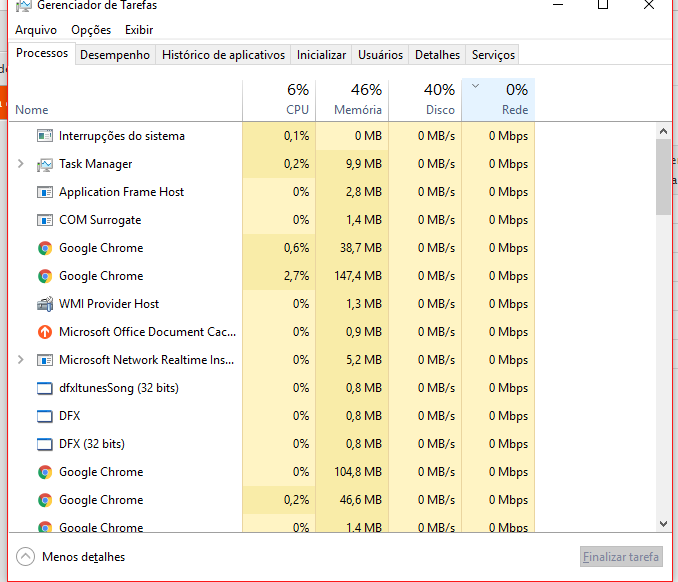
Task: Sort by the Disco column header
Action: point(425,100)
